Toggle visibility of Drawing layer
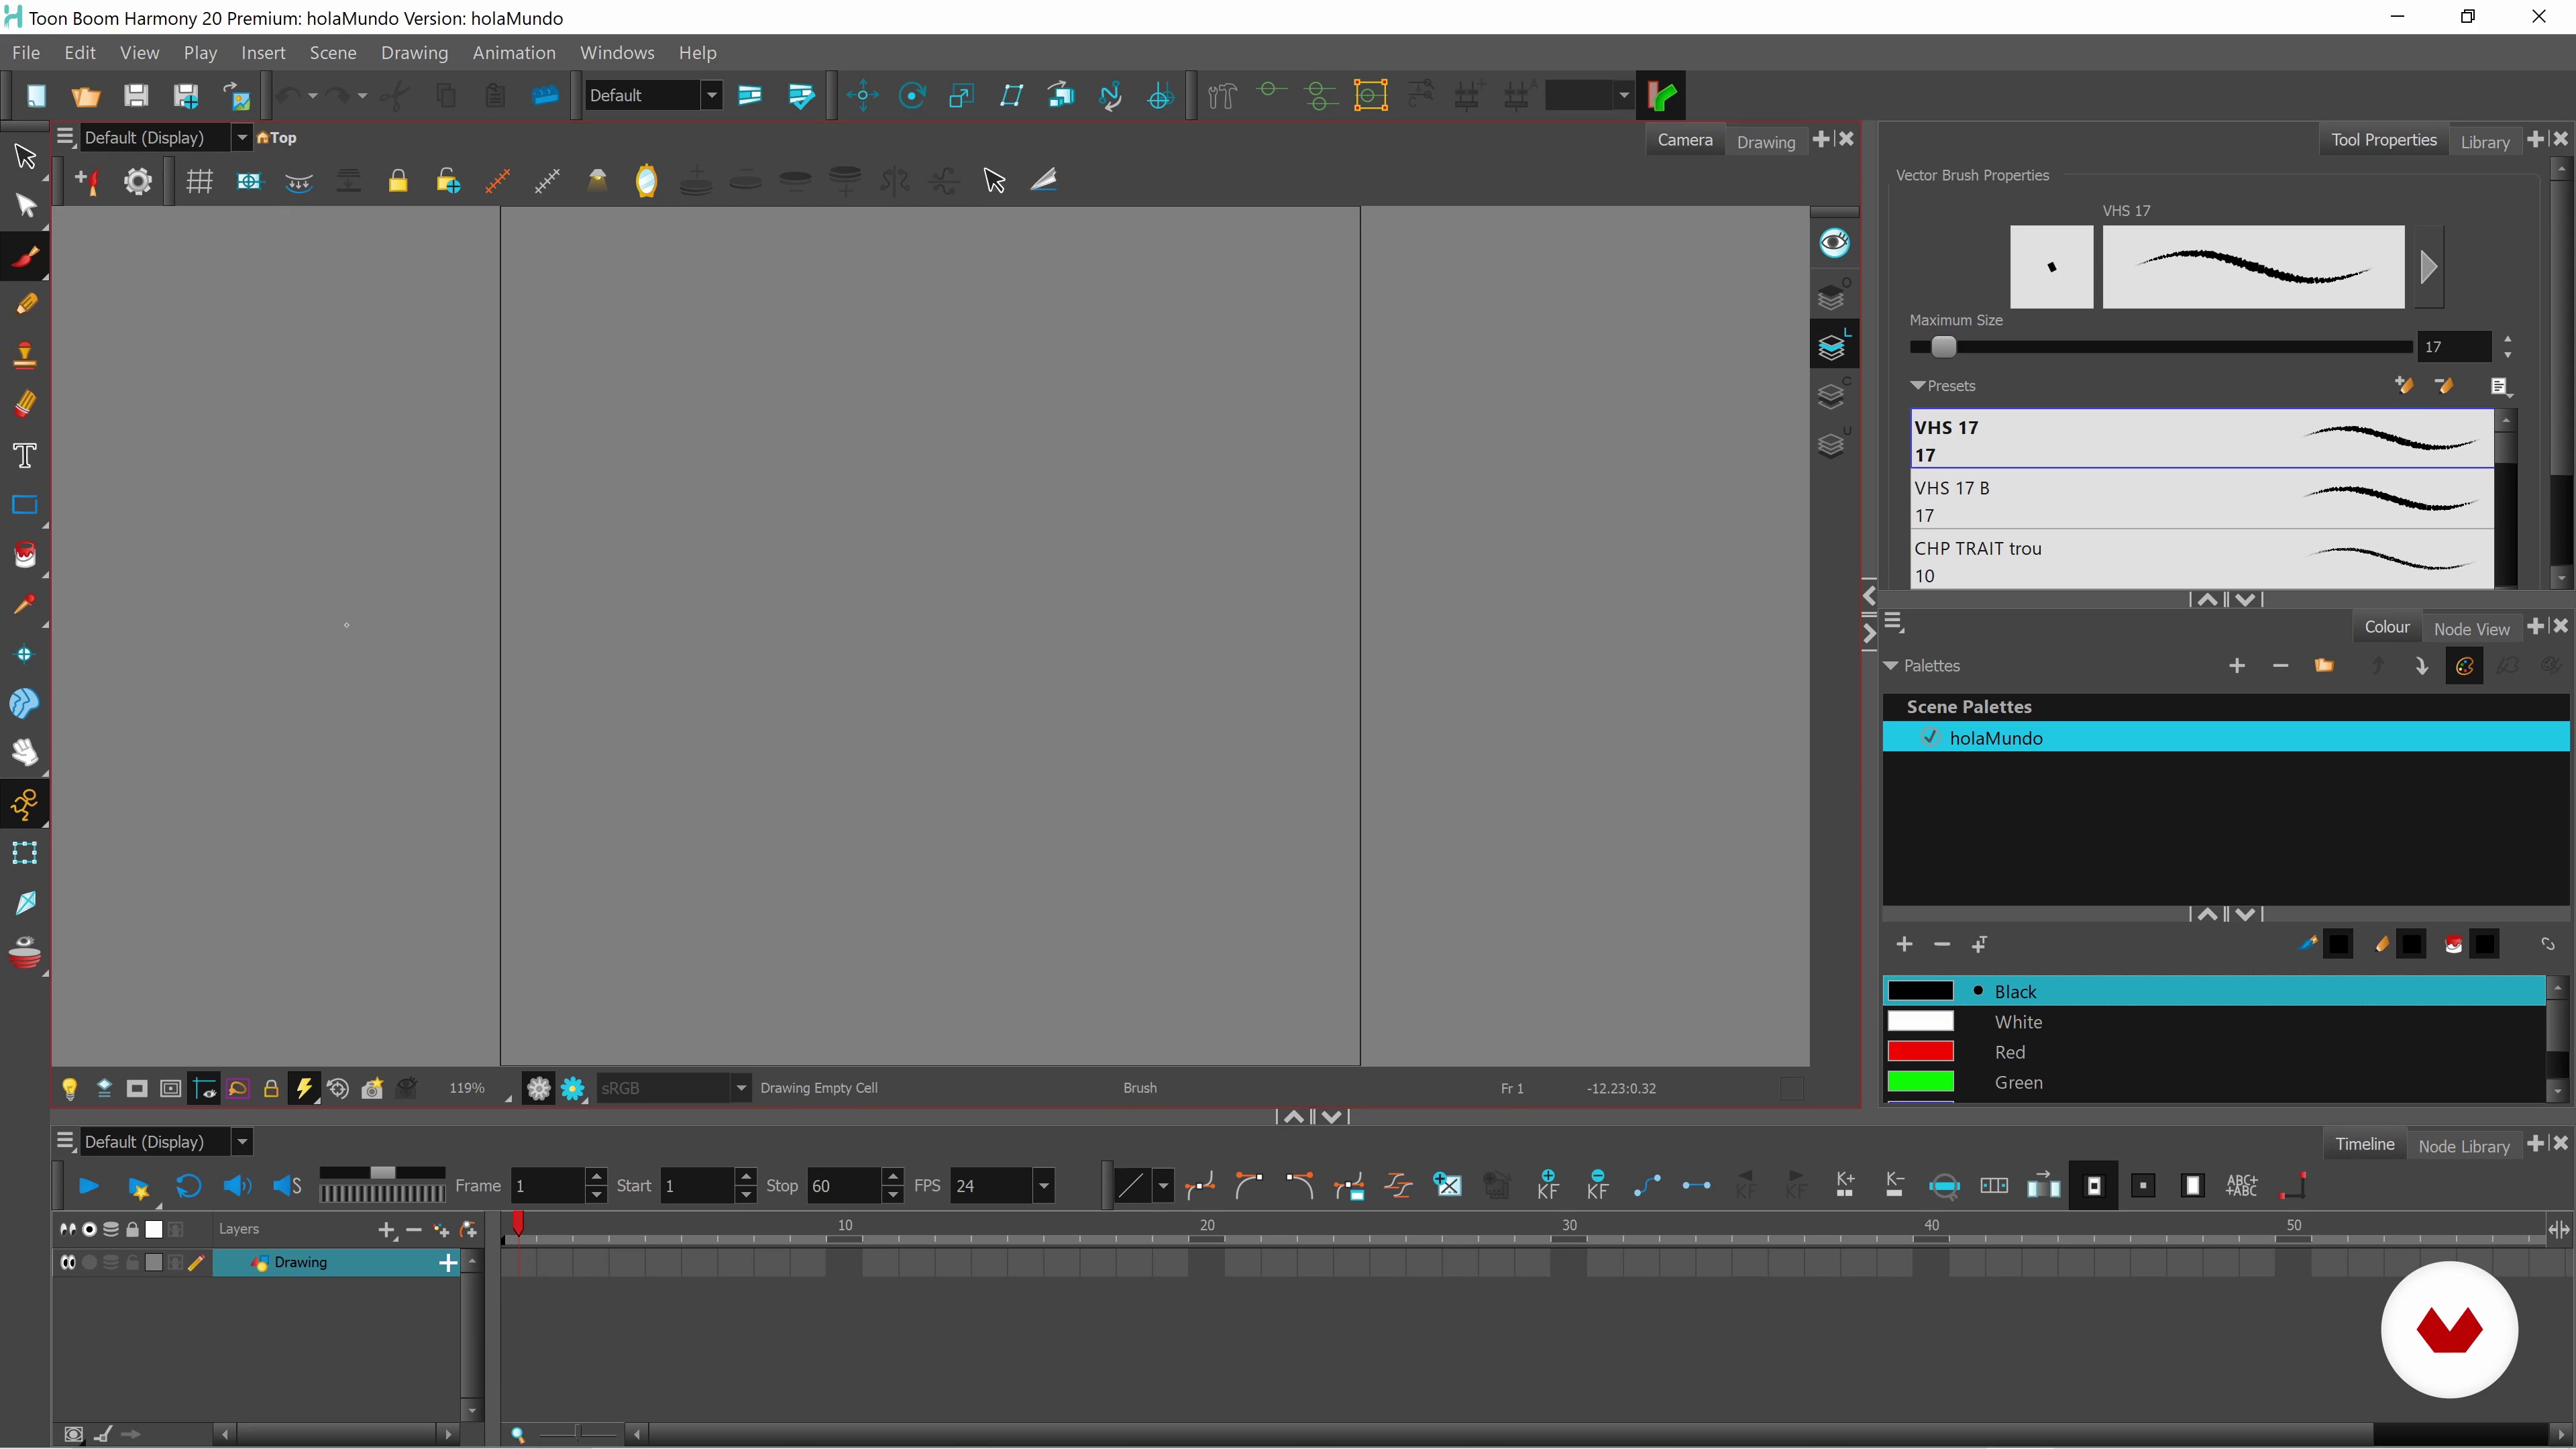The image size is (2576, 1449). click(68, 1262)
